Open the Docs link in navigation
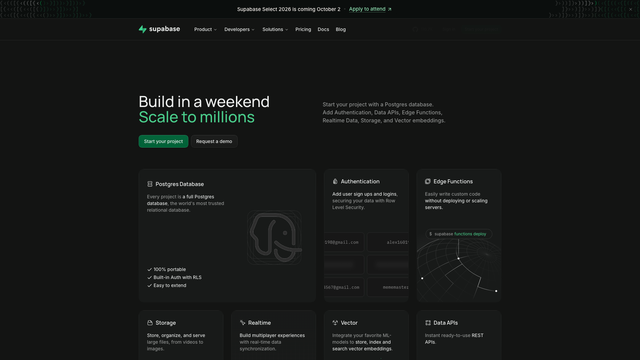The image size is (640, 360). click(323, 29)
